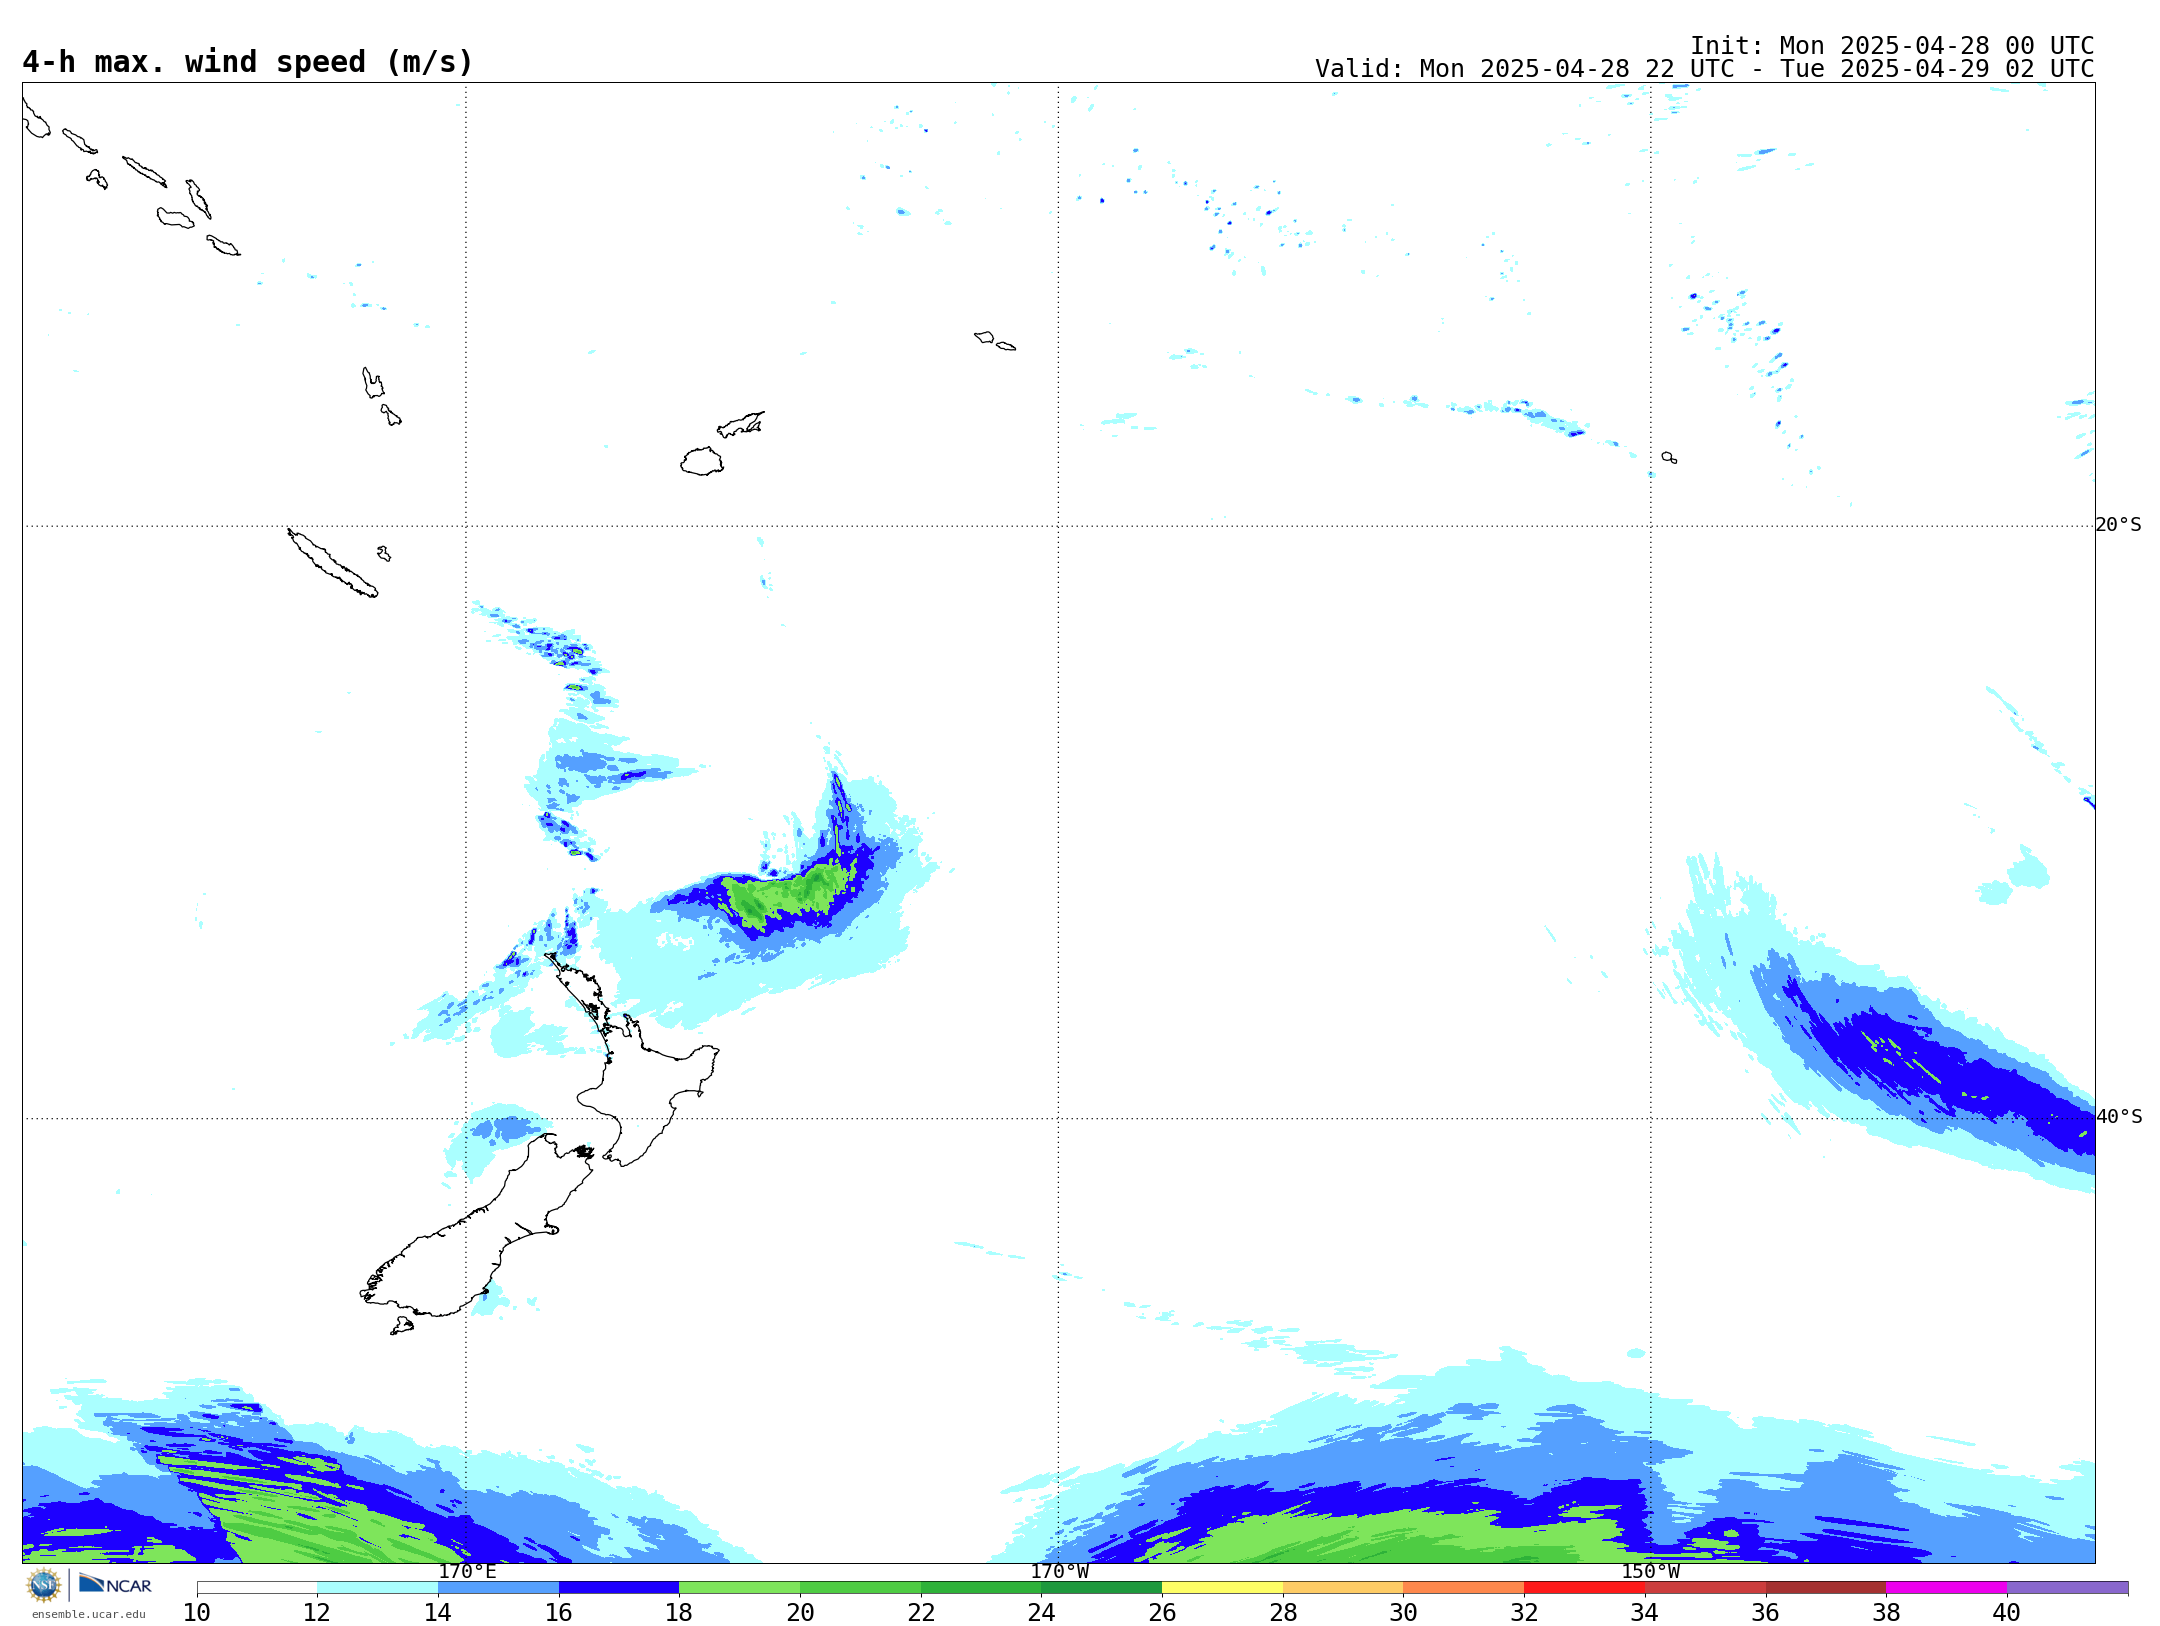Click the colorbar label 18
The height and width of the screenshot is (1626, 2160).
(679, 1612)
